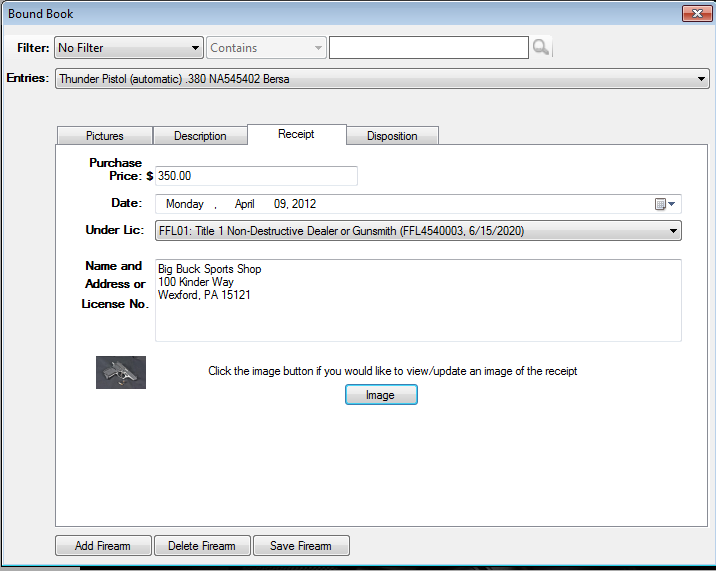Click the Purchase Price field
716x571 pixels.
[x=256, y=176]
